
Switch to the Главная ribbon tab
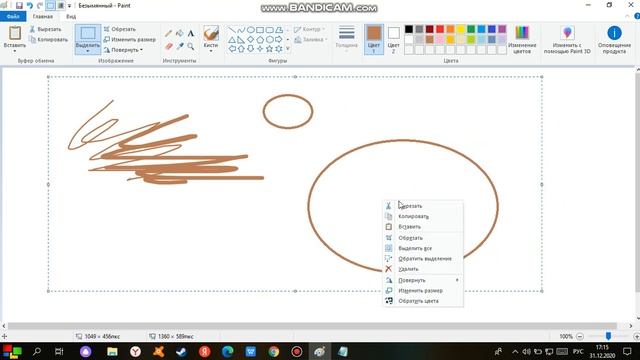point(42,16)
